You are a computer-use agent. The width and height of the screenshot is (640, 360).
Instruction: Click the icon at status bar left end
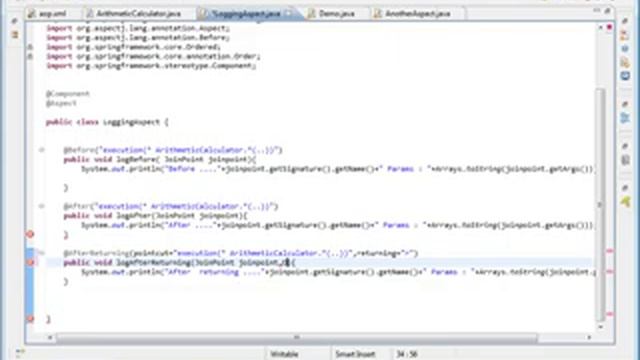coord(20,352)
